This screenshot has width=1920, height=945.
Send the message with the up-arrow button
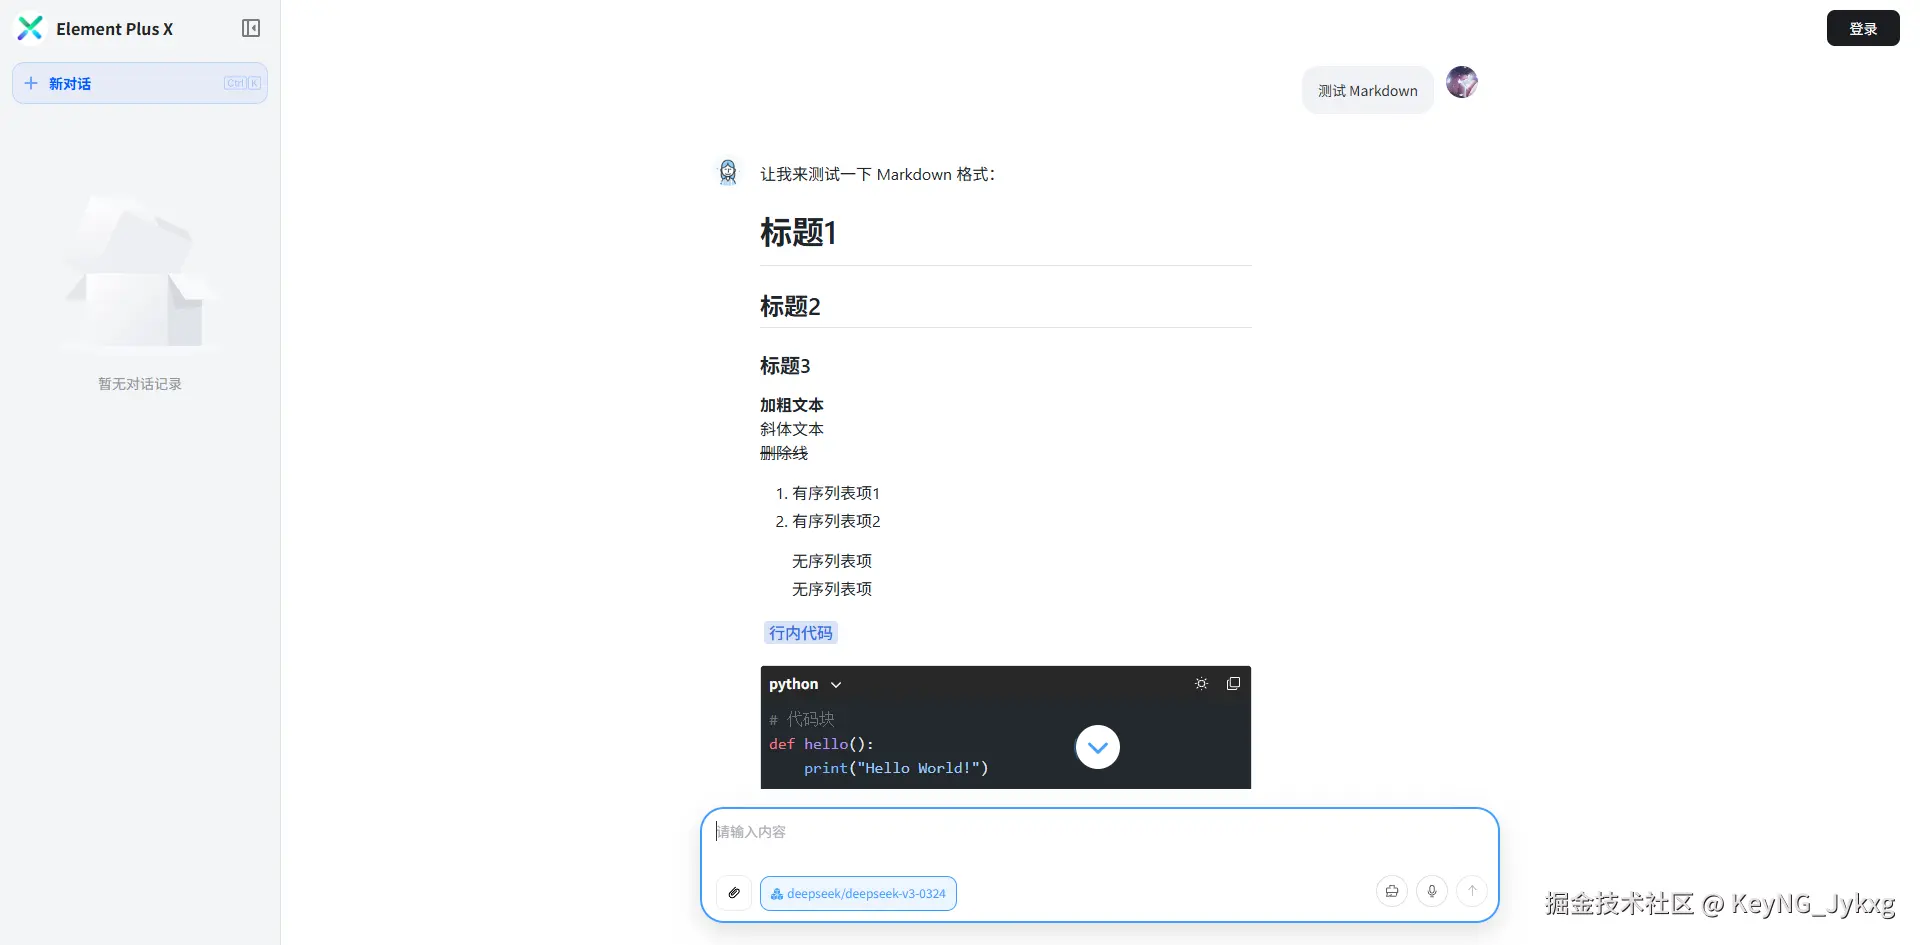coord(1472,891)
